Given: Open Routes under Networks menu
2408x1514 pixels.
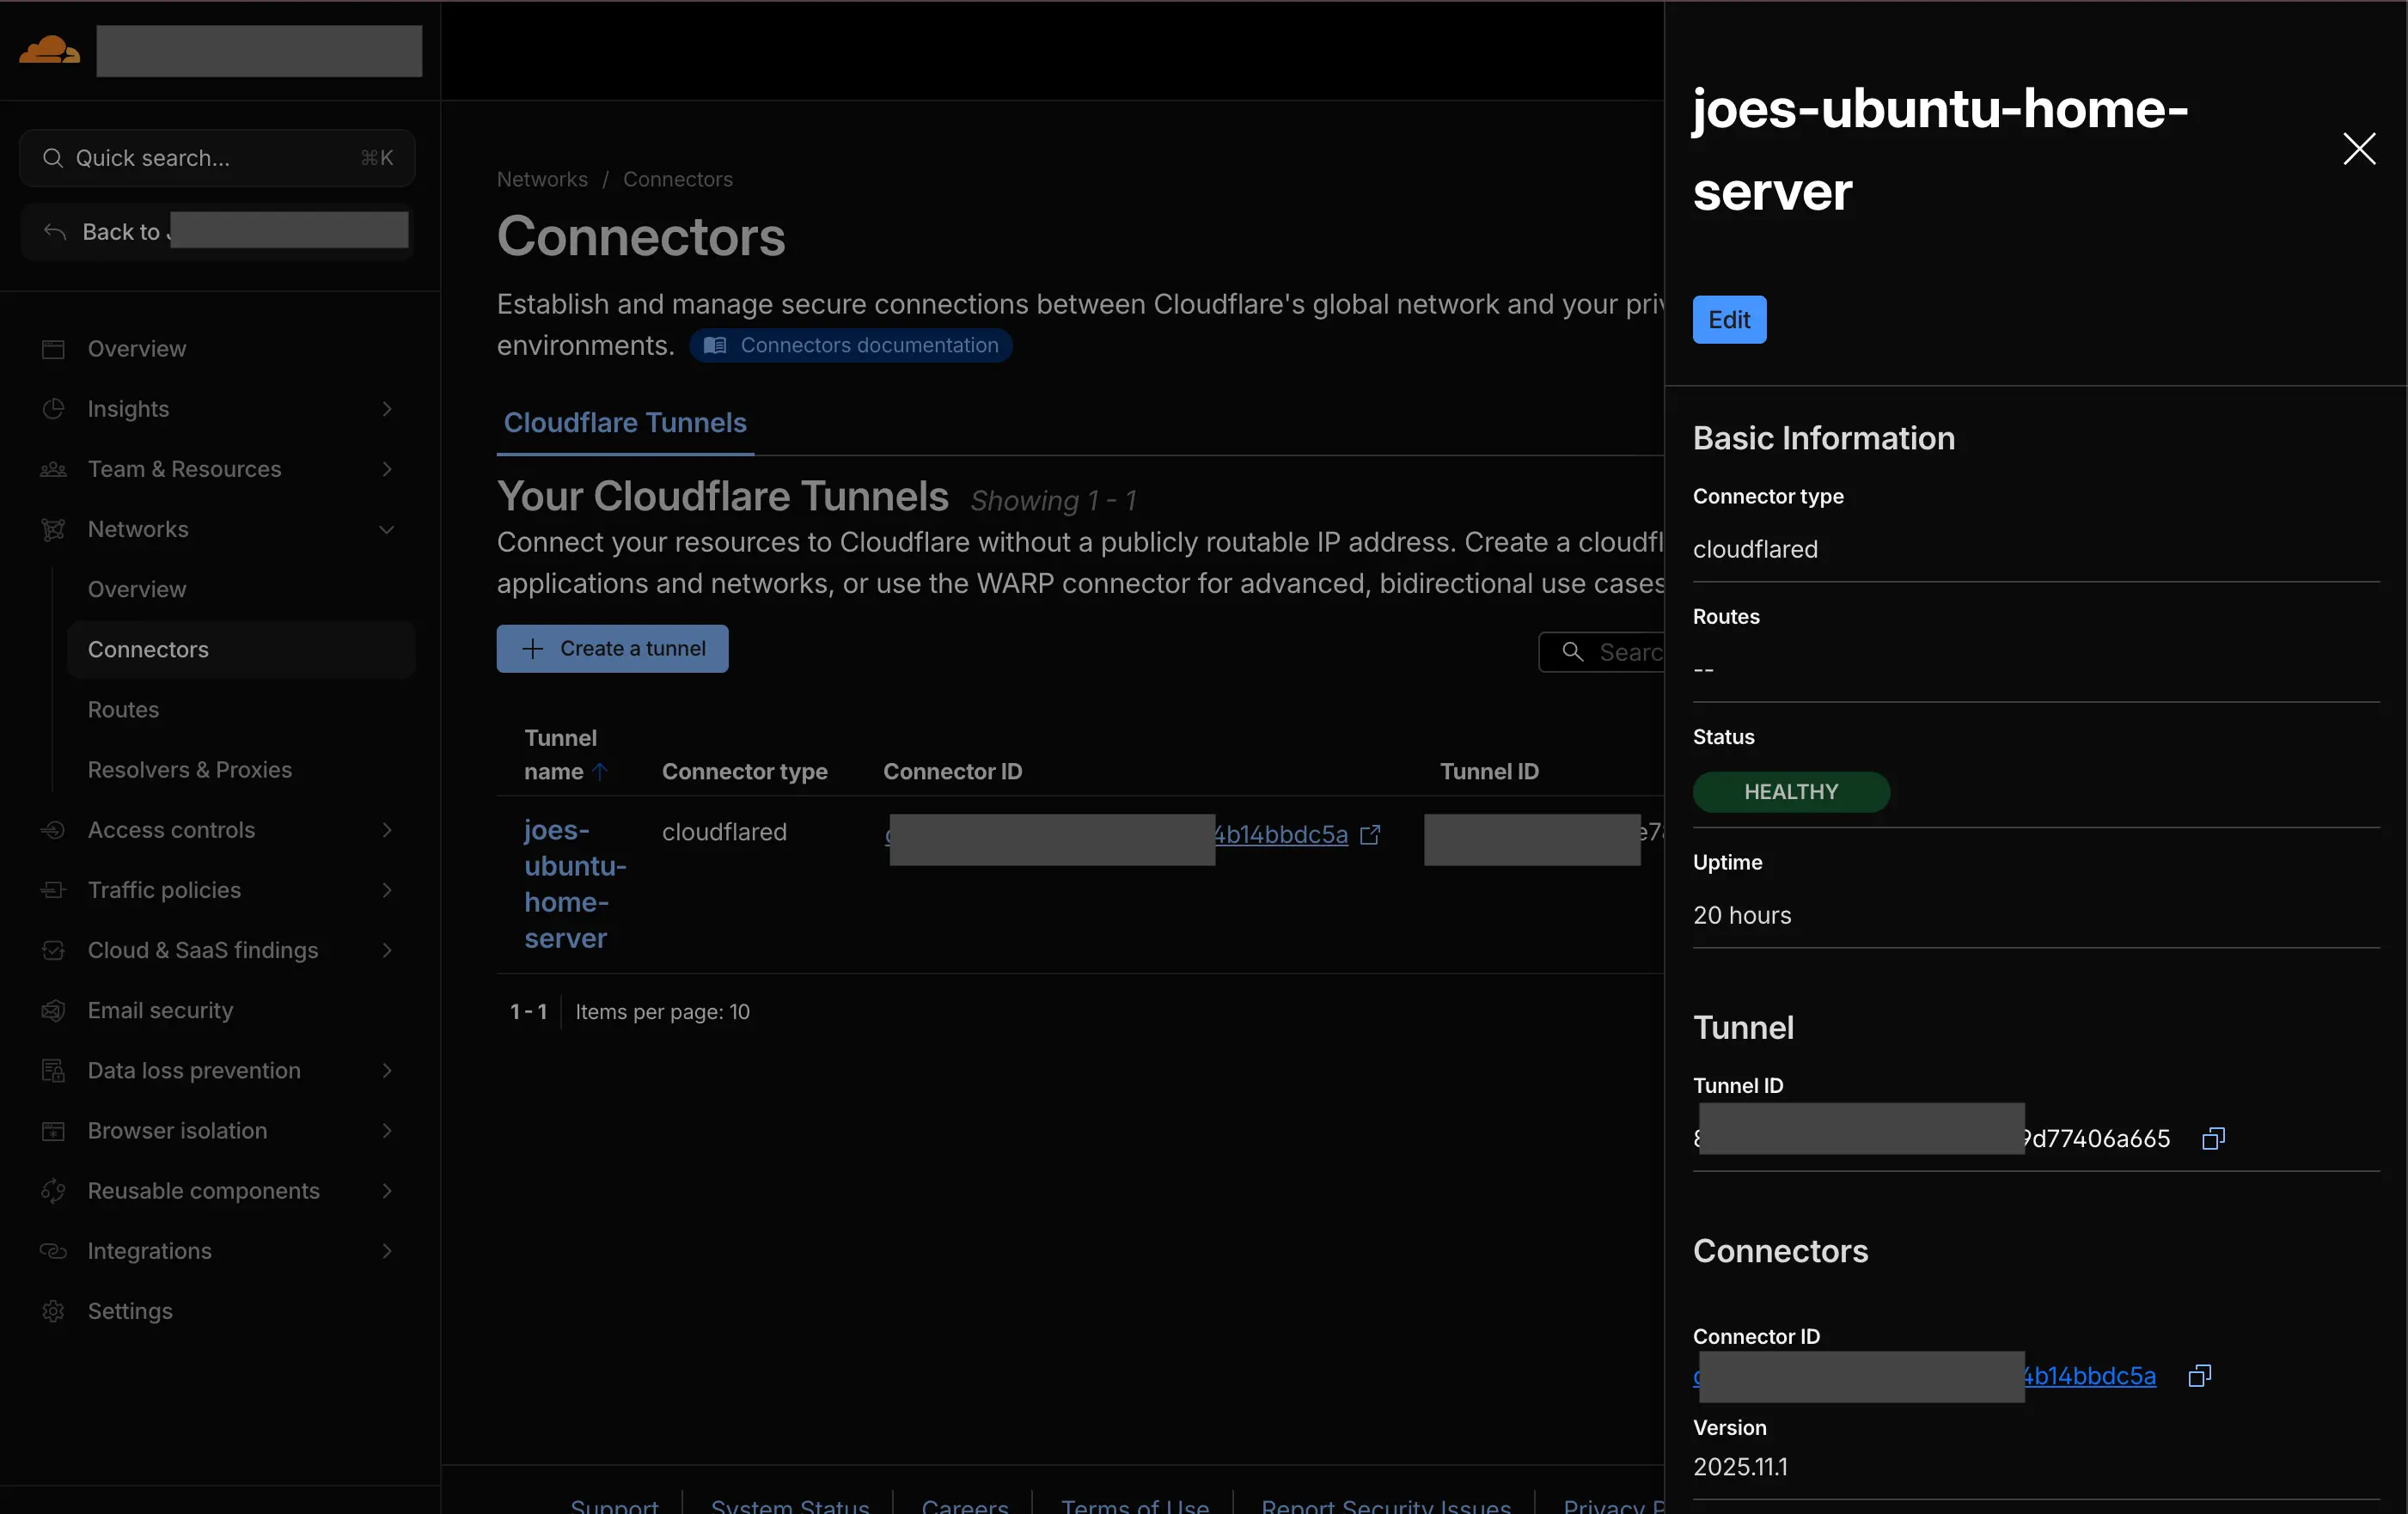Looking at the screenshot, I should click(x=123, y=709).
